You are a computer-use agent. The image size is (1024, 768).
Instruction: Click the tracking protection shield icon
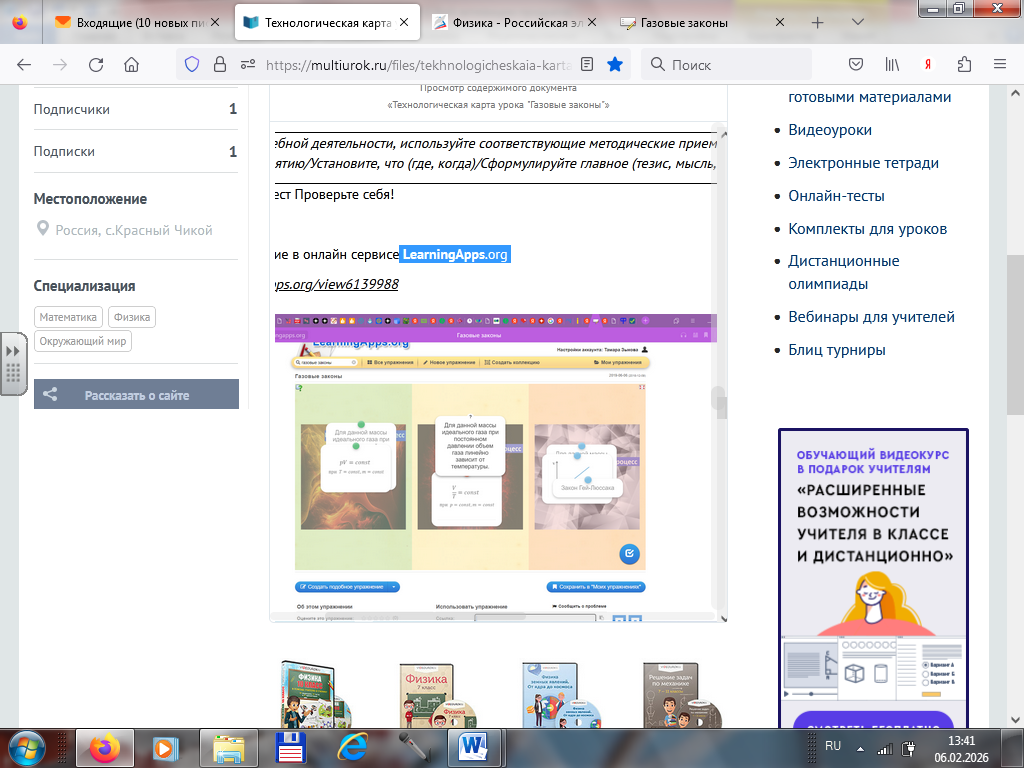pyautogui.click(x=192, y=64)
